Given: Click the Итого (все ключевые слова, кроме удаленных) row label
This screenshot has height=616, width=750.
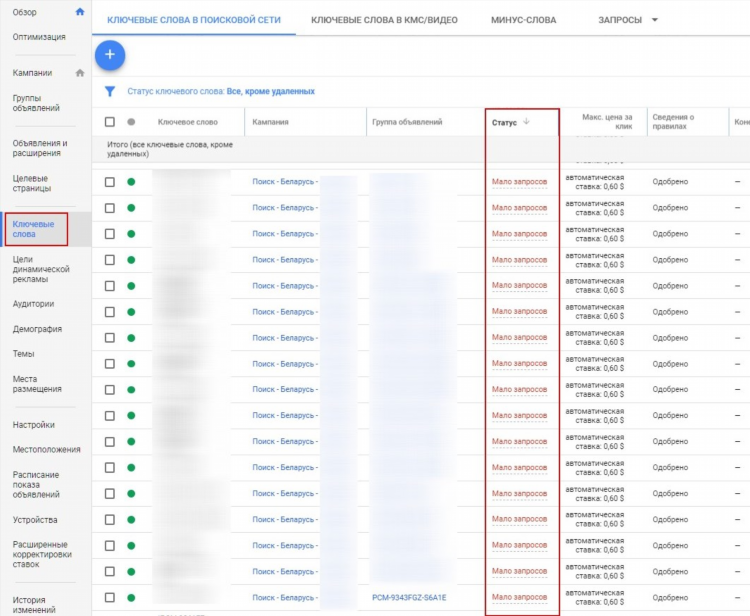Looking at the screenshot, I should pos(170,149).
